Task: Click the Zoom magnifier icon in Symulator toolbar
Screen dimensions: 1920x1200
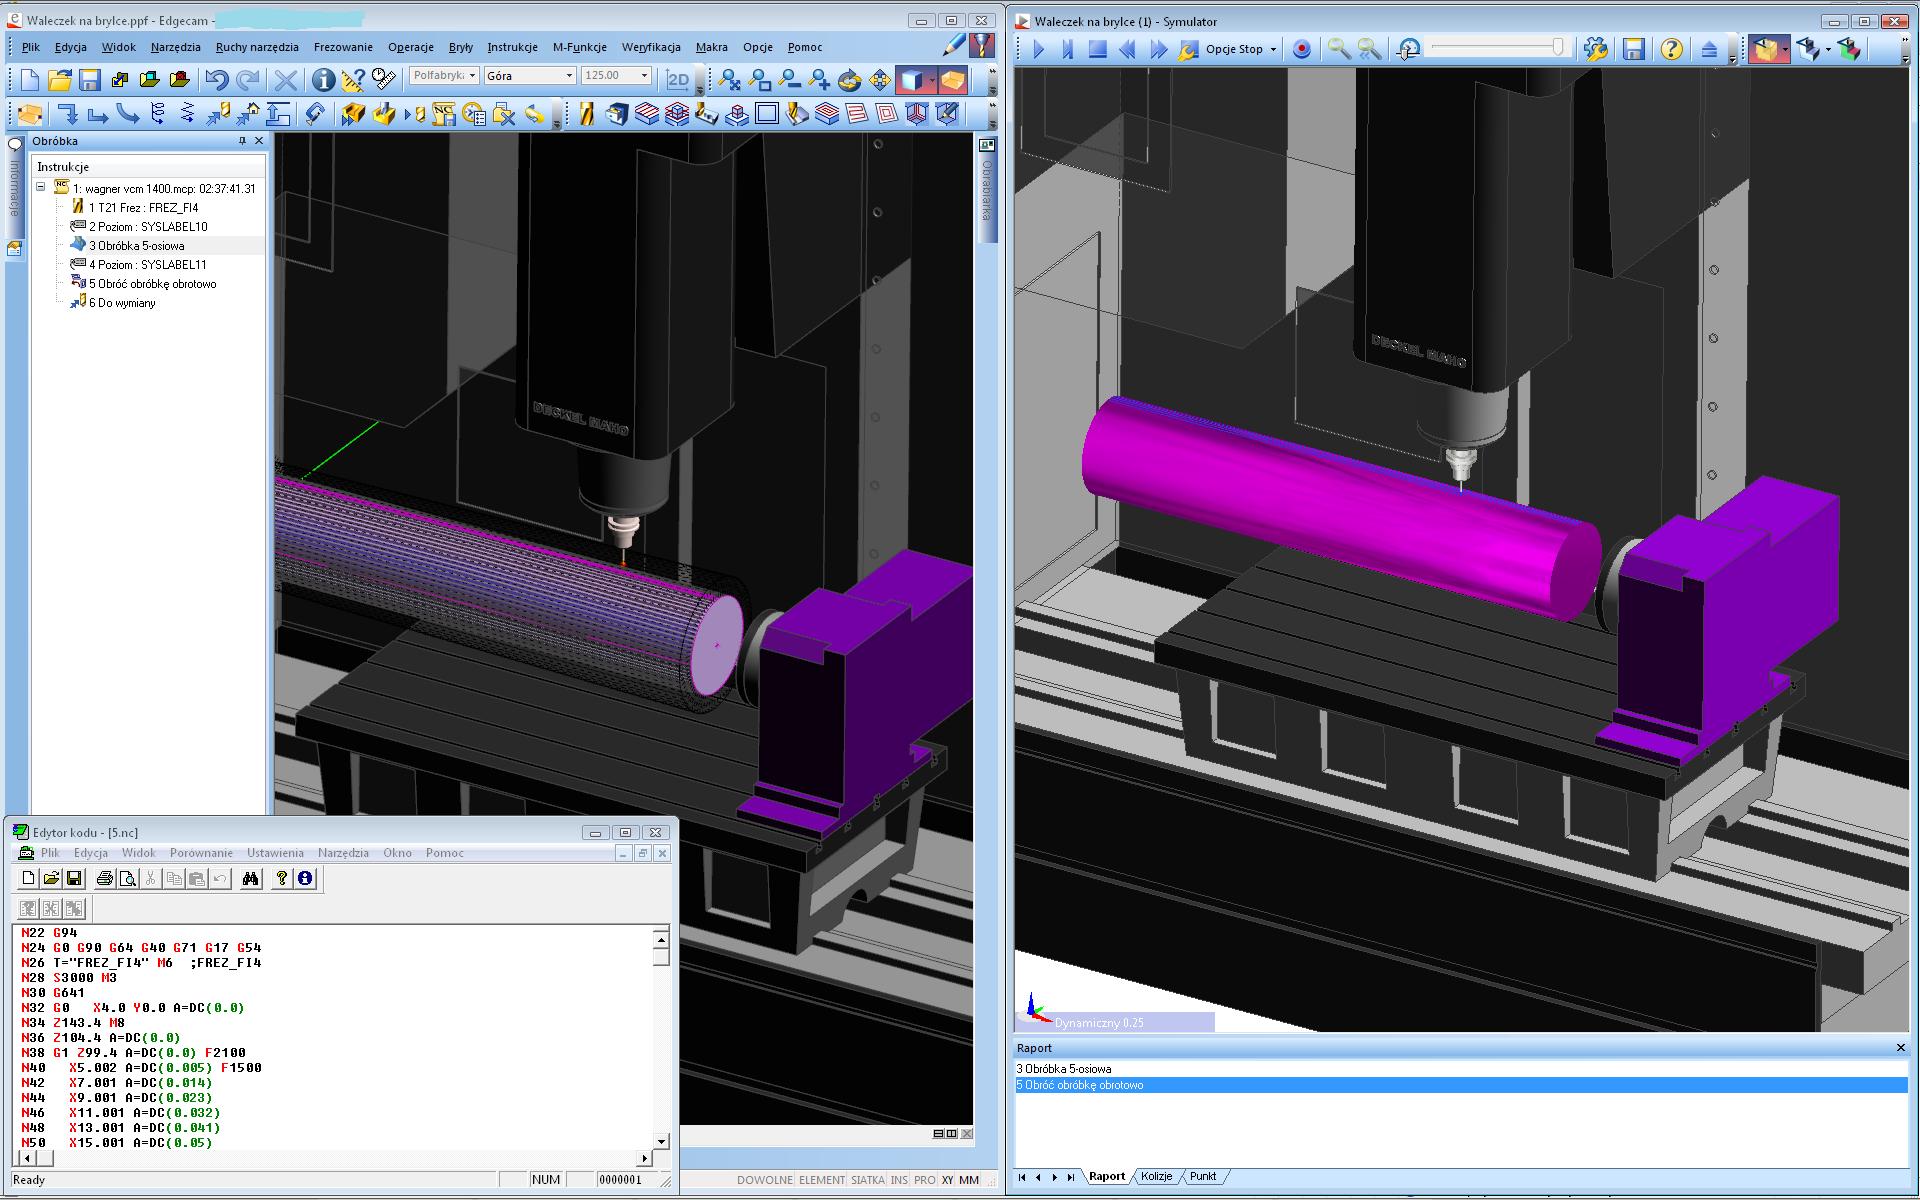Action: coord(1338,48)
